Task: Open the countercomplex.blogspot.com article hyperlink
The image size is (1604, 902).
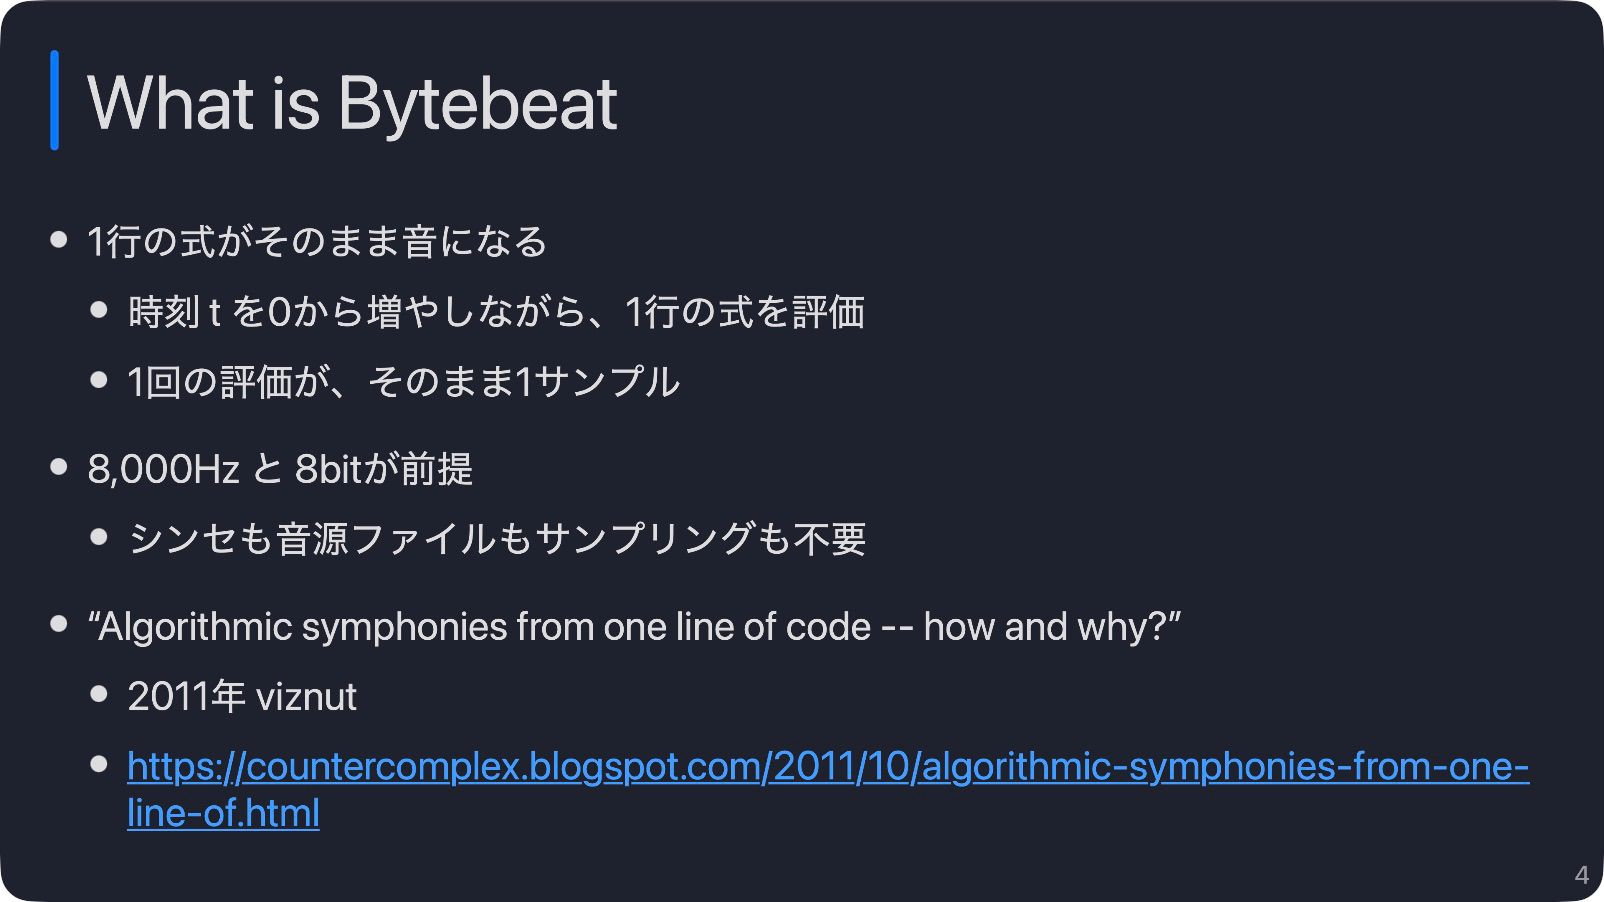Action: click(x=828, y=767)
